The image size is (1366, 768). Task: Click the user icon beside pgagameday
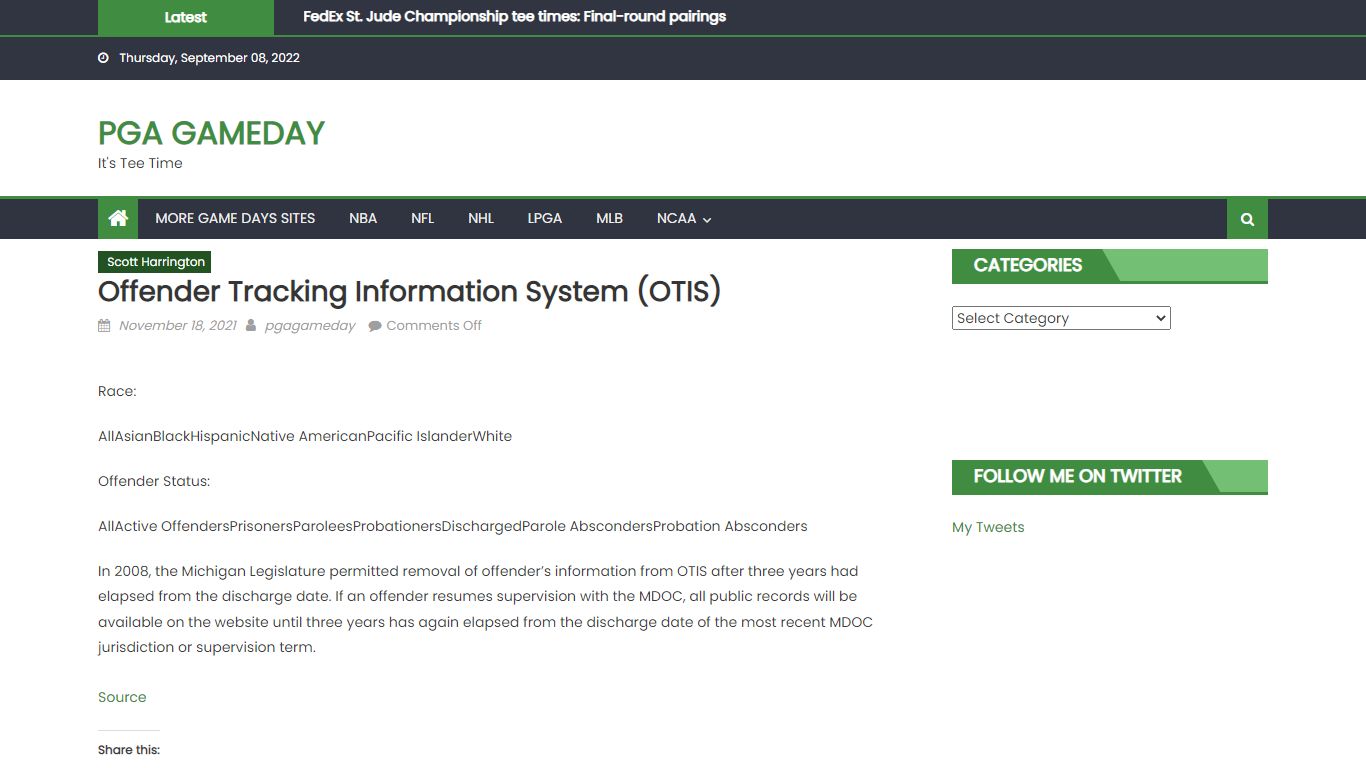coord(251,325)
